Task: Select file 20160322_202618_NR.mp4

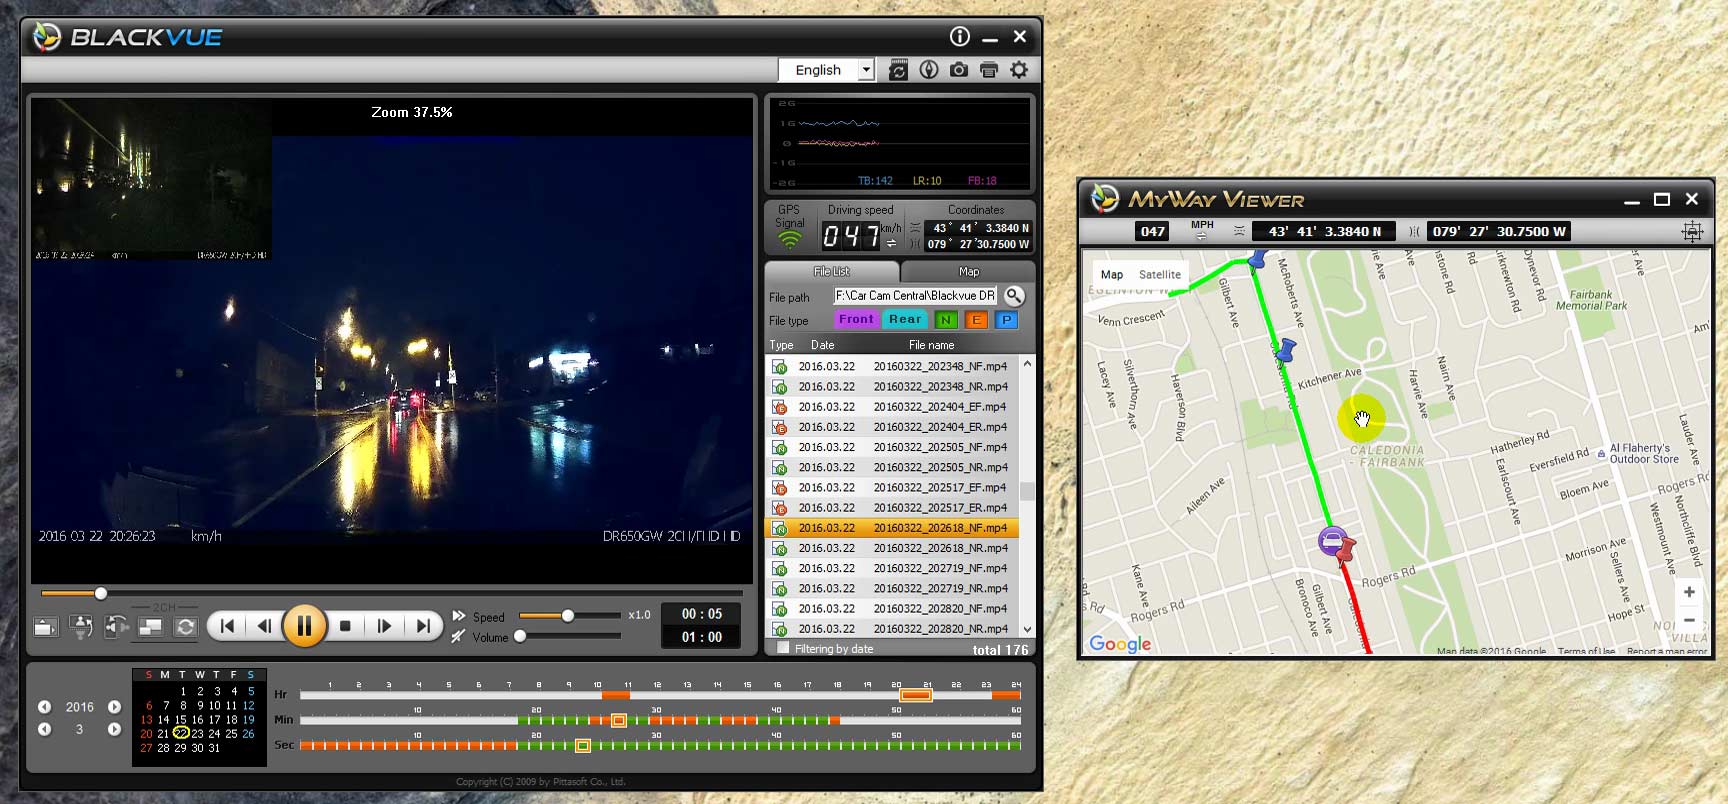Action: [891, 548]
